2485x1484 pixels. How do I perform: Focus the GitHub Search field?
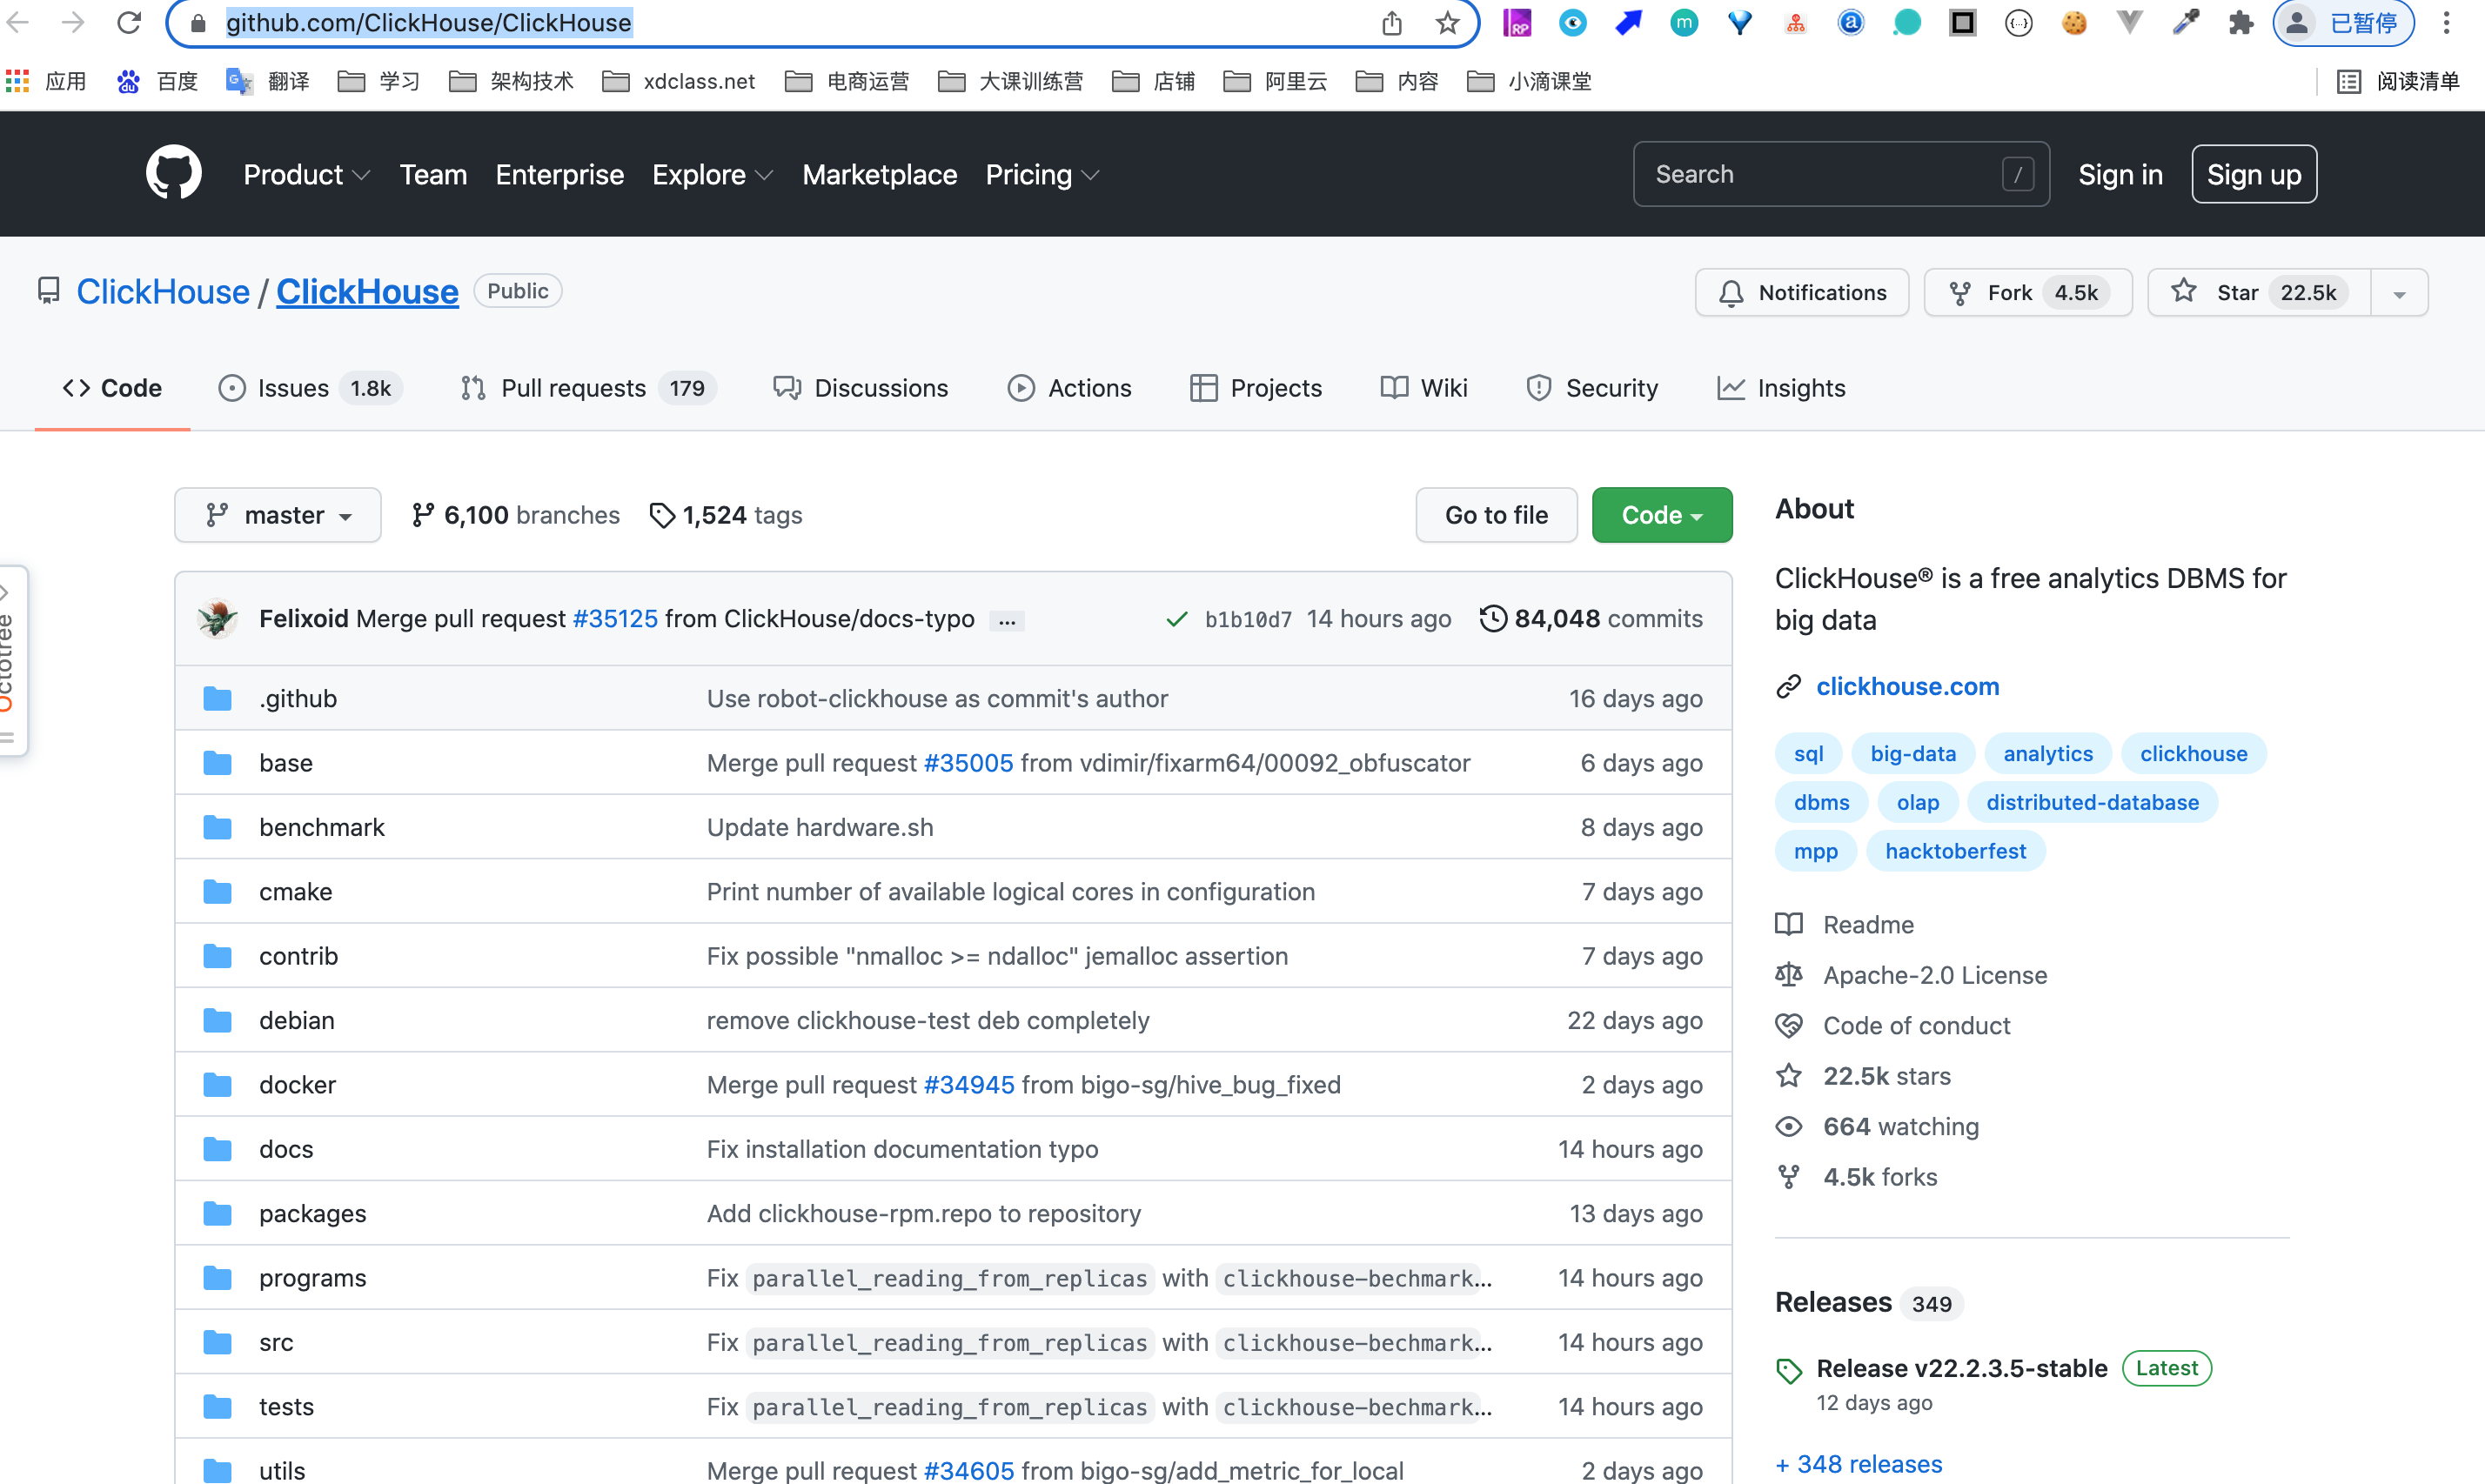1840,174
